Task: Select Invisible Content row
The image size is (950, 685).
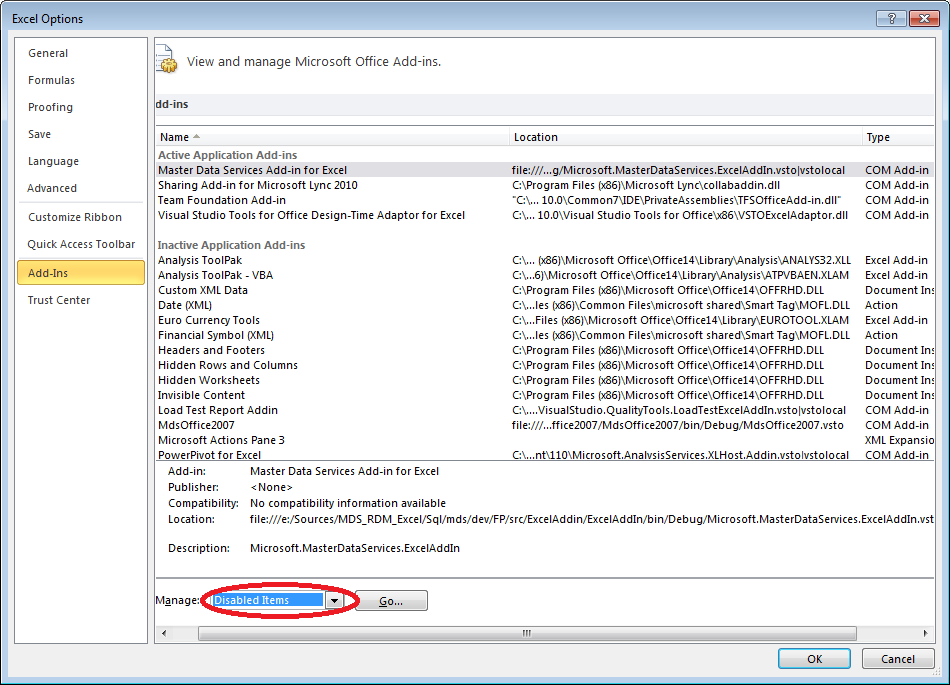Action: [x=544, y=395]
